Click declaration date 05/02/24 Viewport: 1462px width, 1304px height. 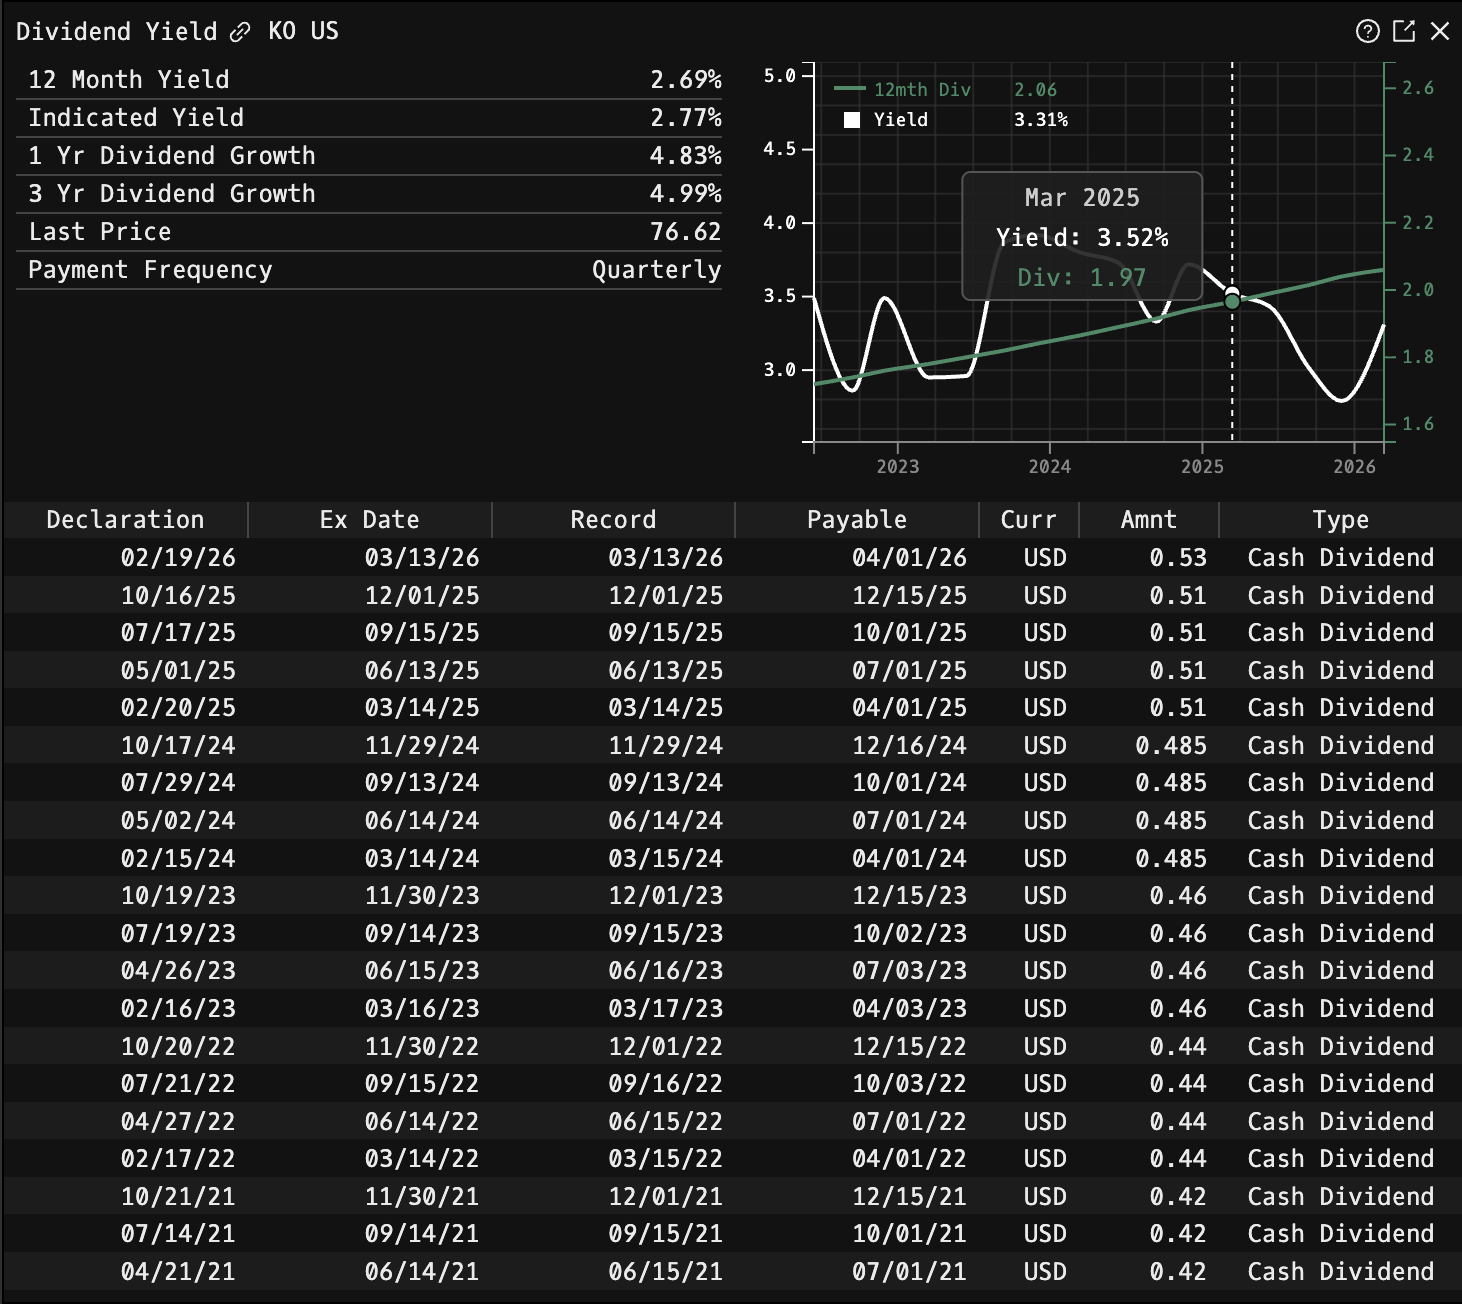pyautogui.click(x=179, y=821)
